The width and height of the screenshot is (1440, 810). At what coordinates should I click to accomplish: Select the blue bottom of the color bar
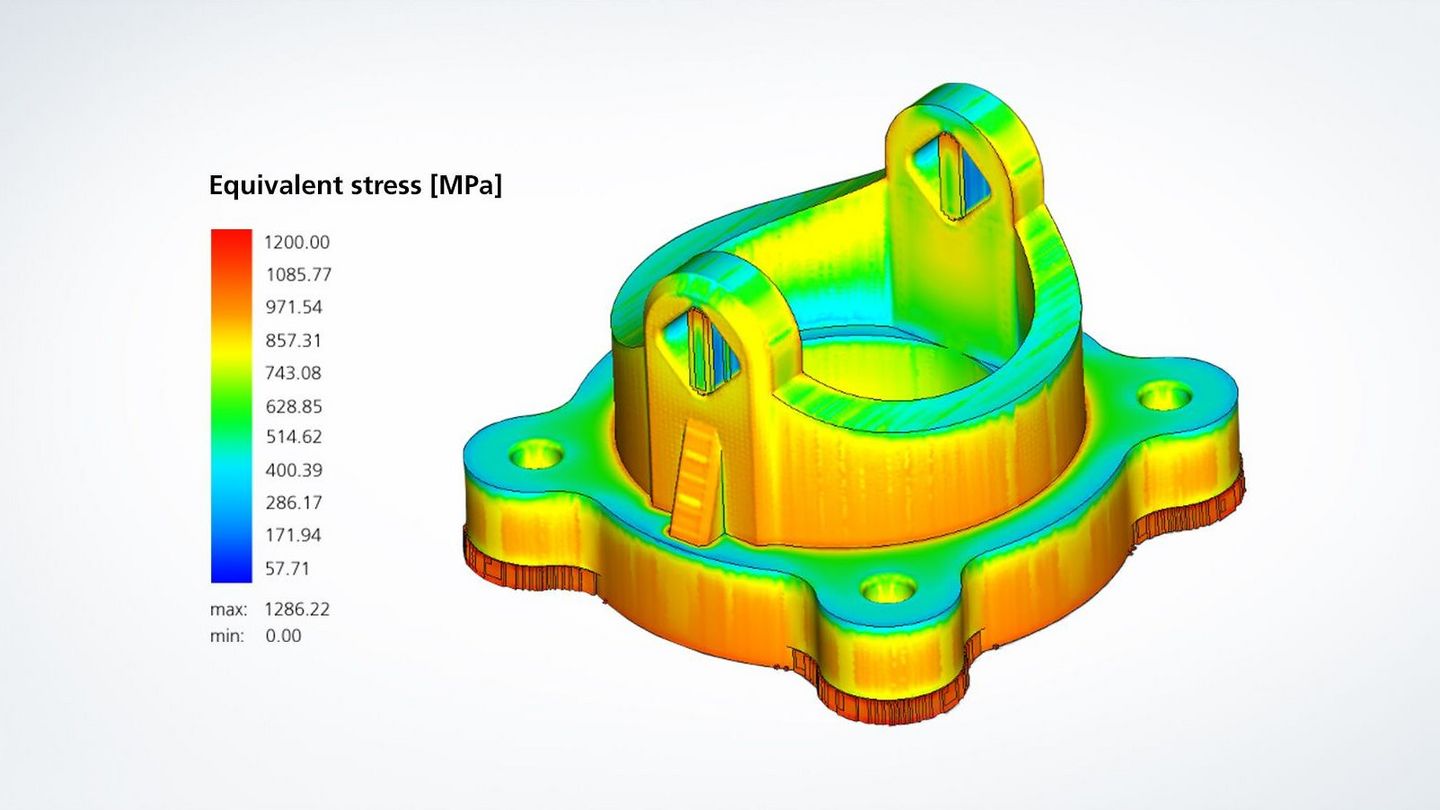tap(231, 568)
